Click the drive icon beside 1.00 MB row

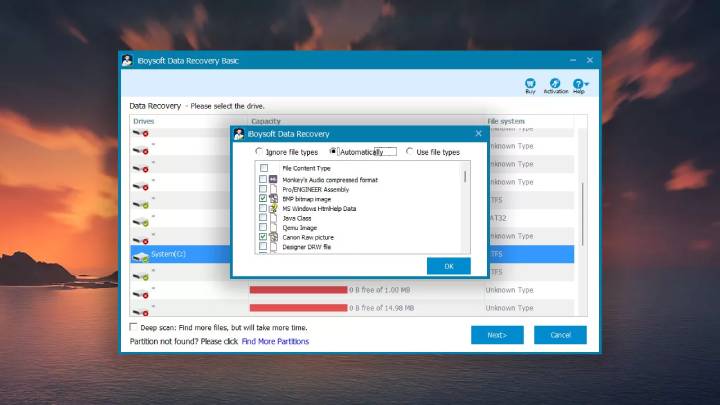point(141,294)
